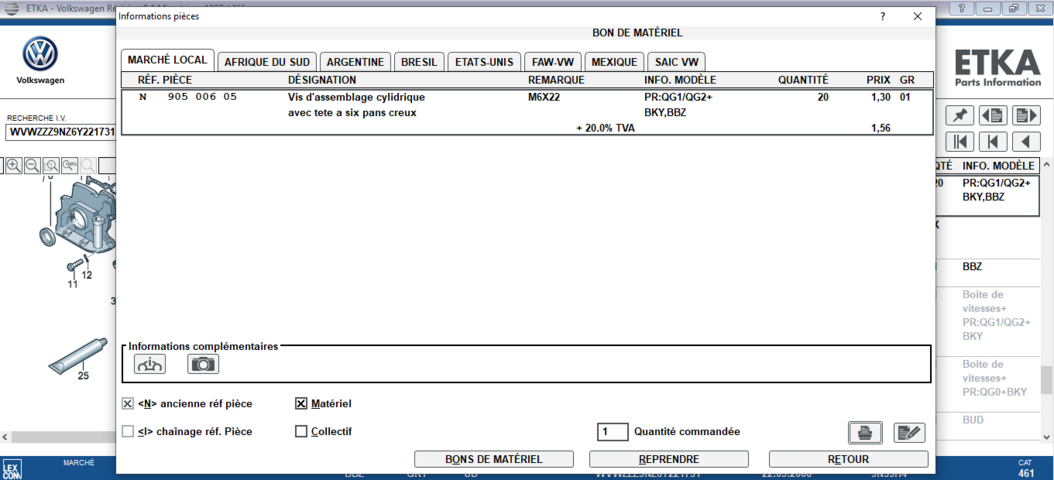This screenshot has height=480, width=1054.
Task: Open dialog help question mark
Action: 883,17
